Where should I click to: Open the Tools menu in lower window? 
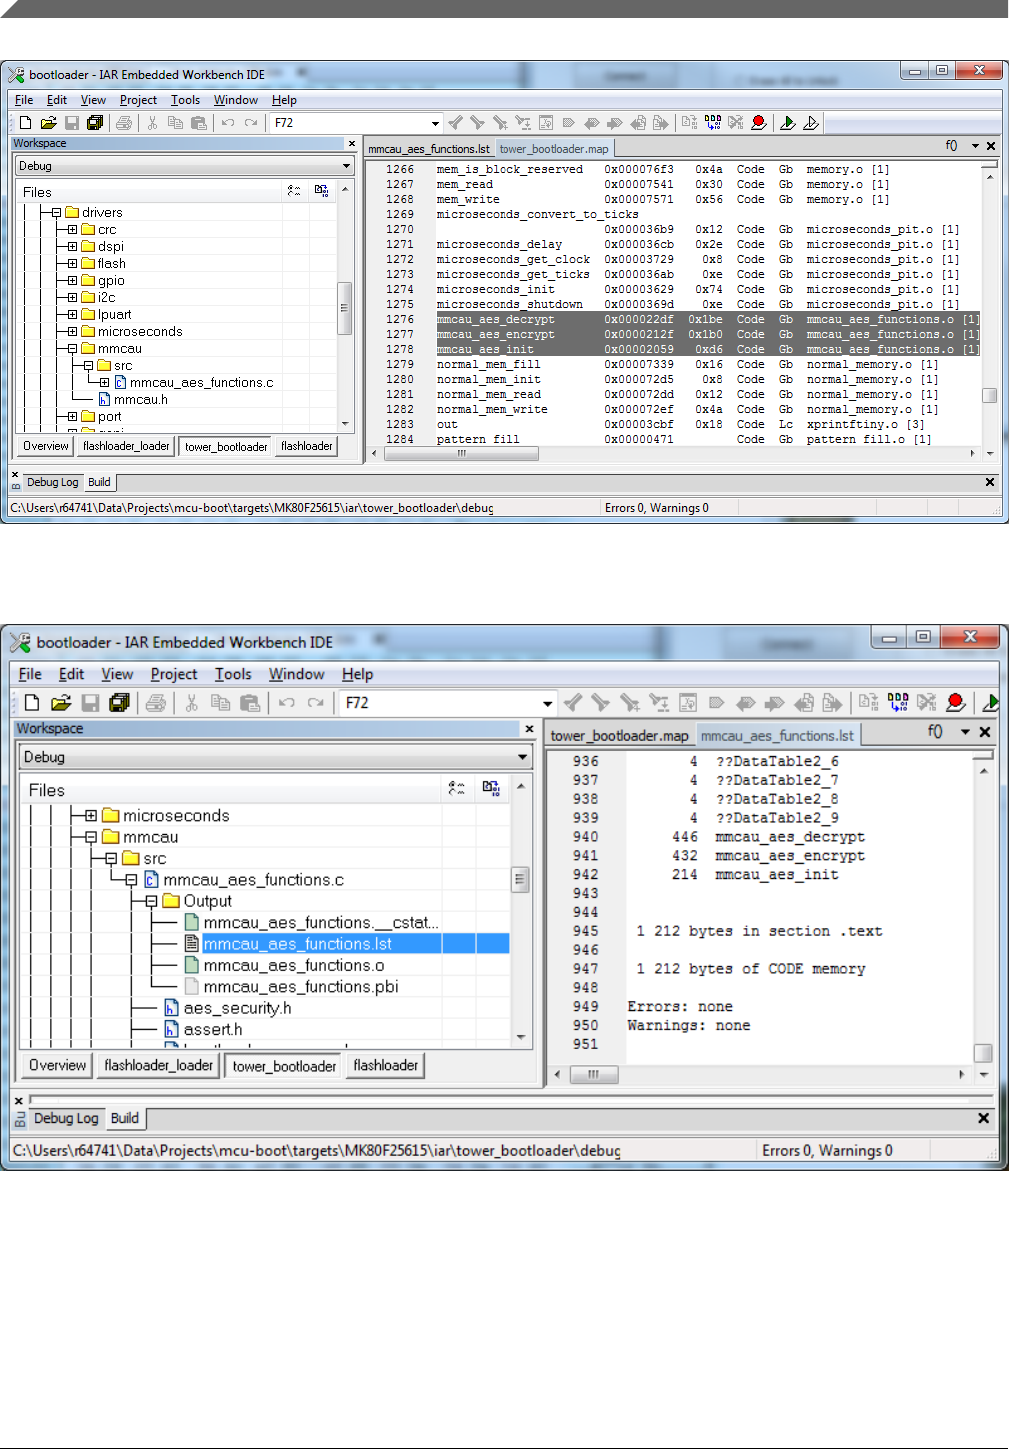[233, 674]
